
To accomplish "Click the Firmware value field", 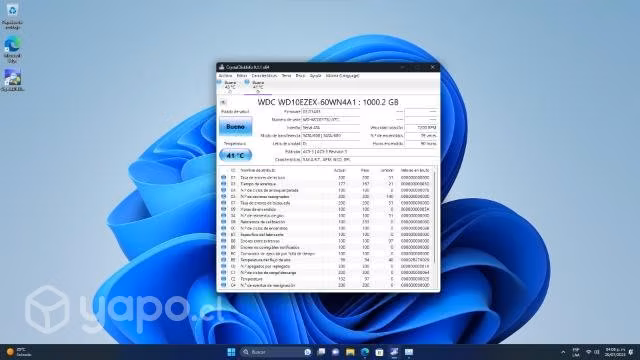I will [331, 111].
